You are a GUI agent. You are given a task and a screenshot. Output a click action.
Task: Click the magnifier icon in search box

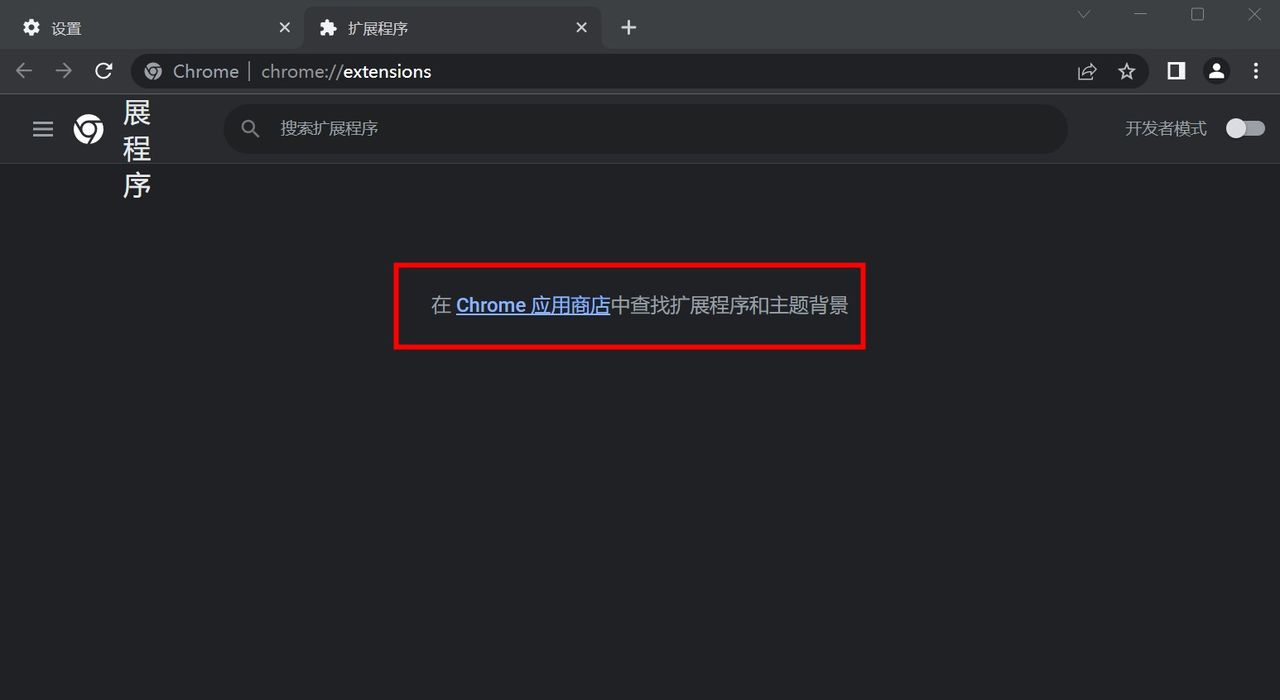click(251, 129)
